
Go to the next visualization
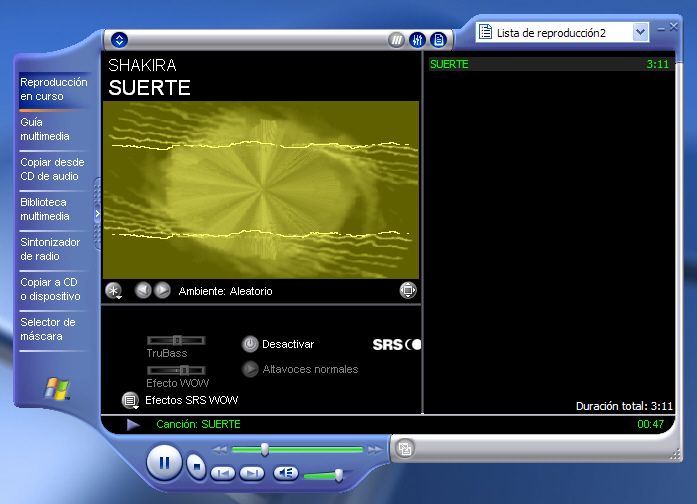pyautogui.click(x=162, y=291)
